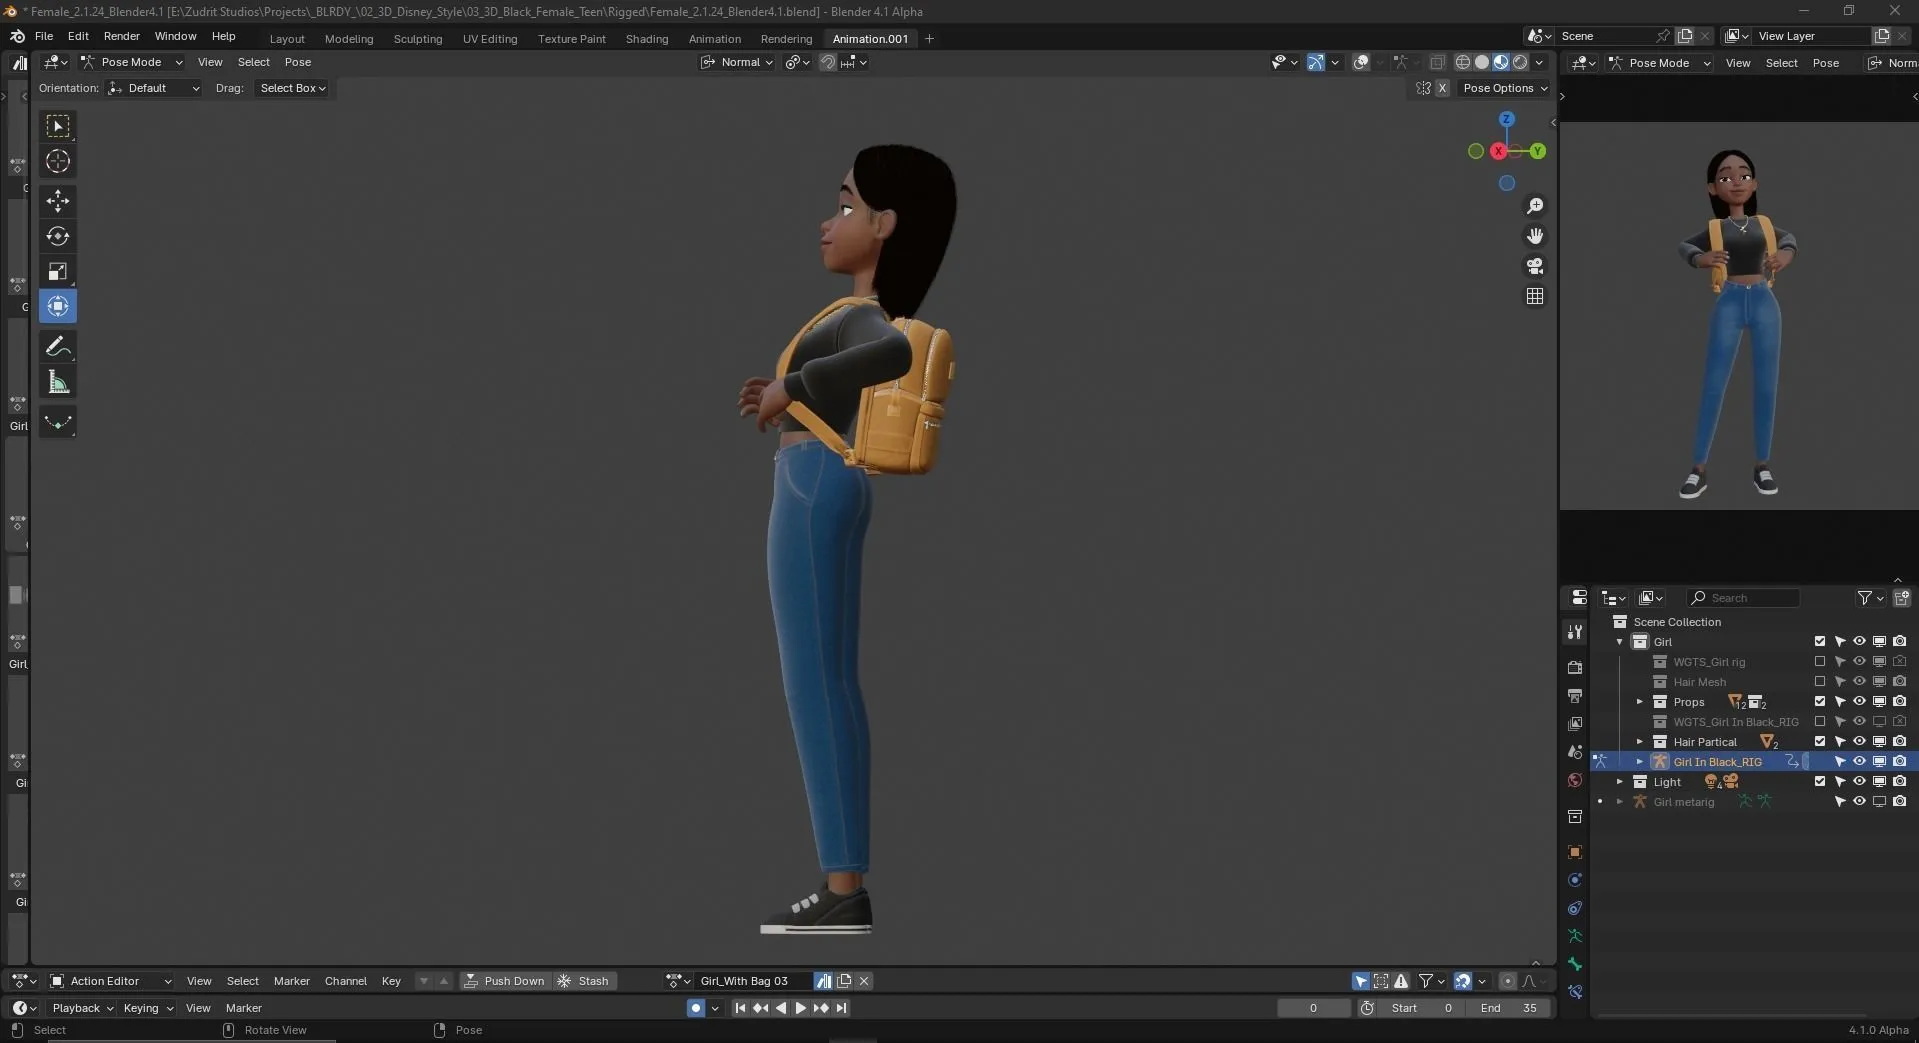1919x1043 pixels.
Task: Hide Hair Mesh in the viewport
Action: [x=1858, y=682]
